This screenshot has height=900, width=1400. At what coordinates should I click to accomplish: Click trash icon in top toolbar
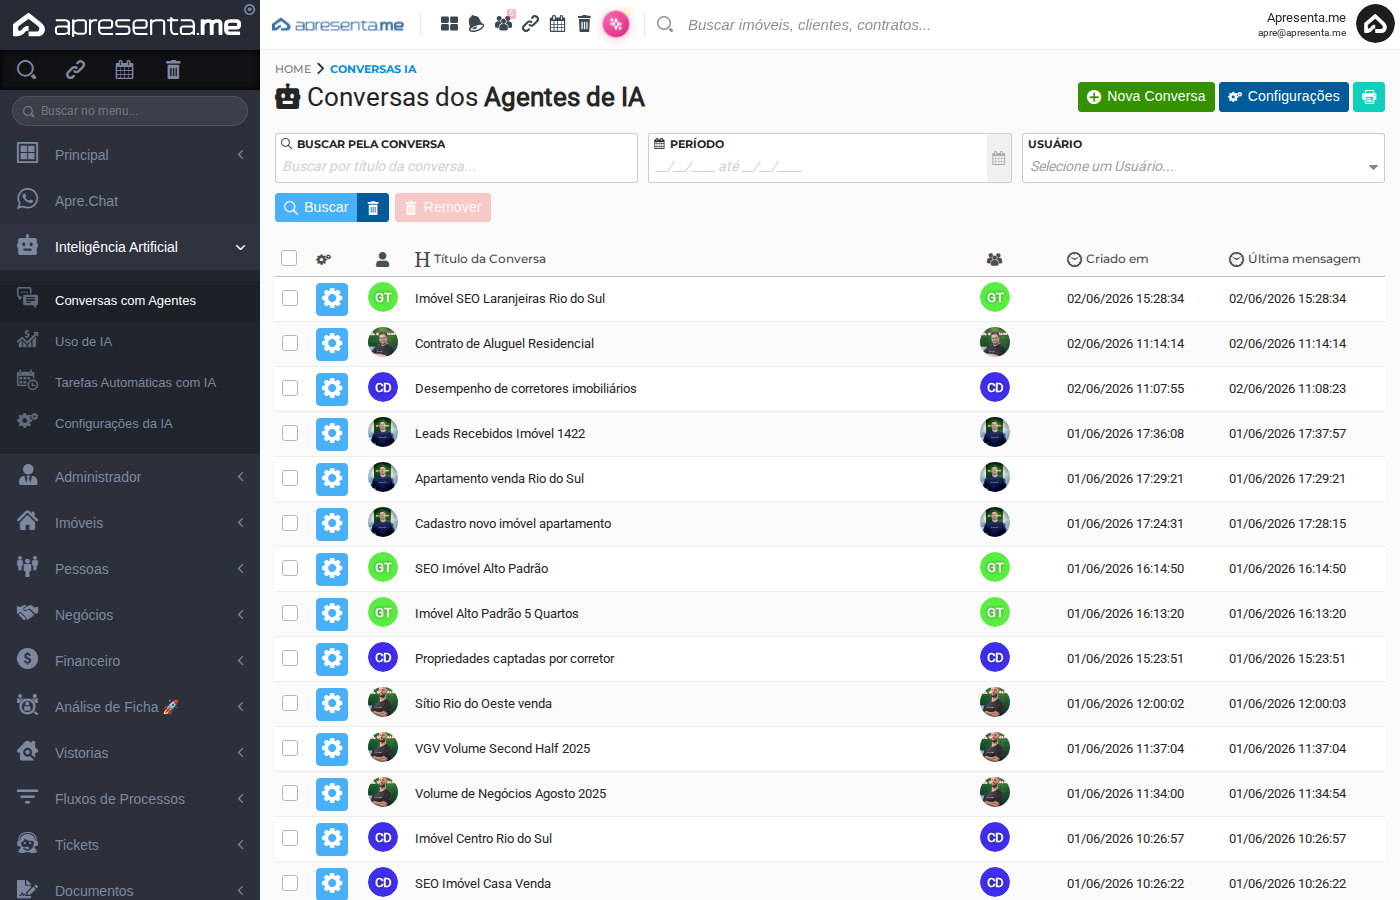point(584,24)
